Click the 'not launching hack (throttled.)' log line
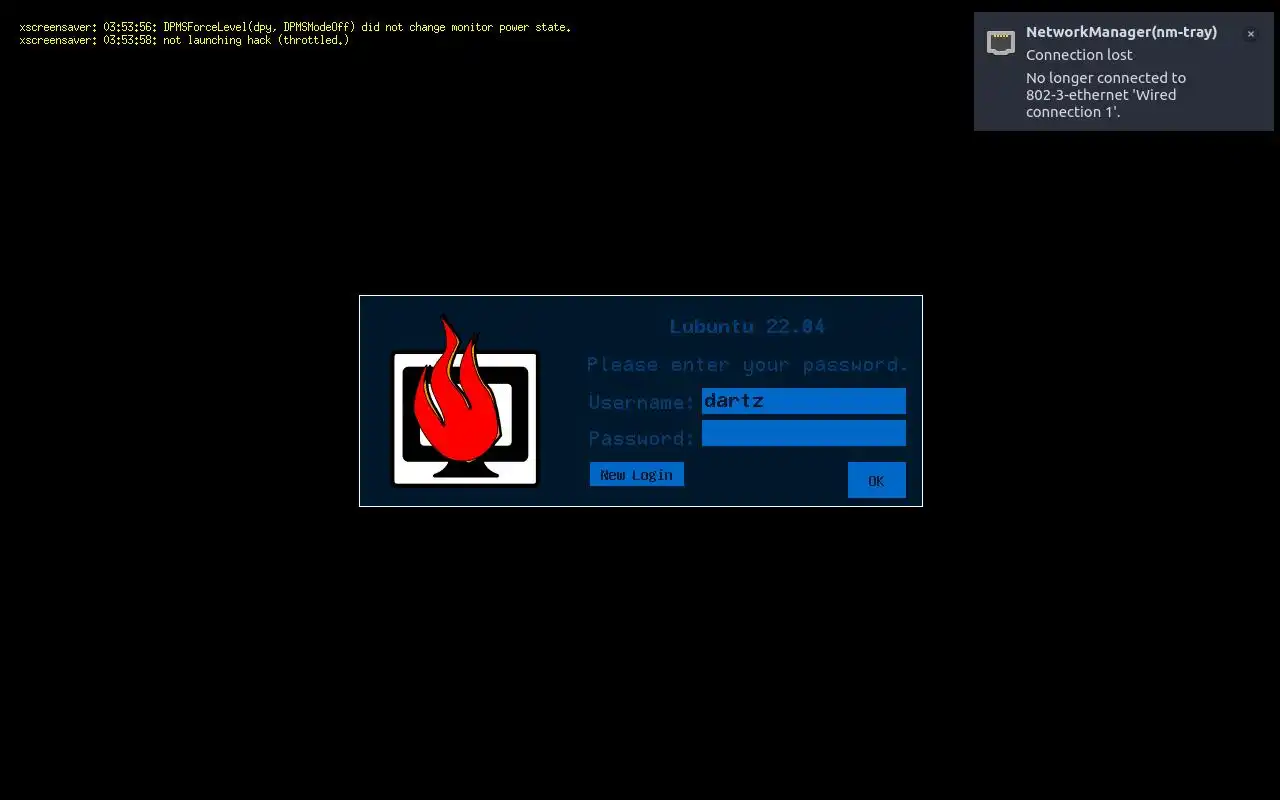1280x800 pixels. (x=184, y=40)
